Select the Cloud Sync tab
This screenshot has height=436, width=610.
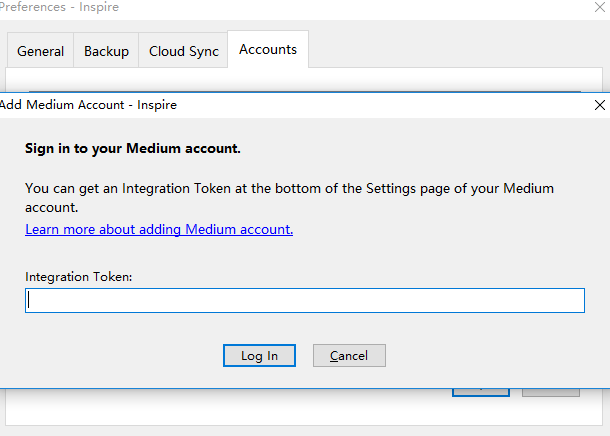pyautogui.click(x=183, y=51)
